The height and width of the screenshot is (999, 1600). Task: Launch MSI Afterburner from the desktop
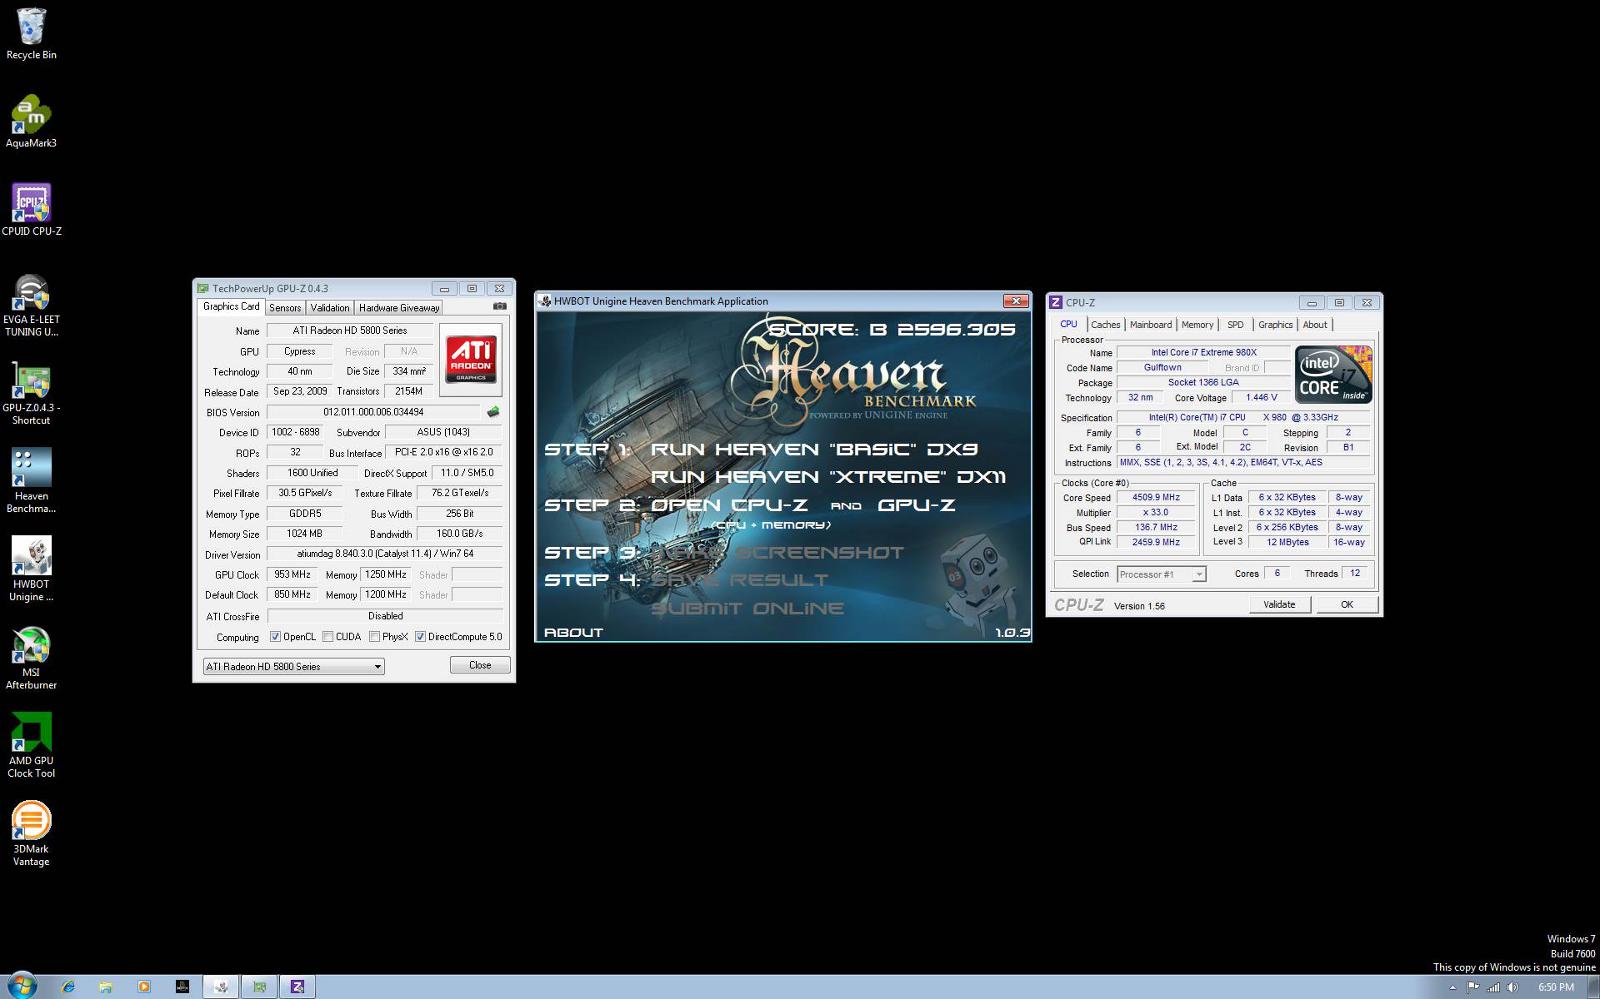click(x=31, y=657)
